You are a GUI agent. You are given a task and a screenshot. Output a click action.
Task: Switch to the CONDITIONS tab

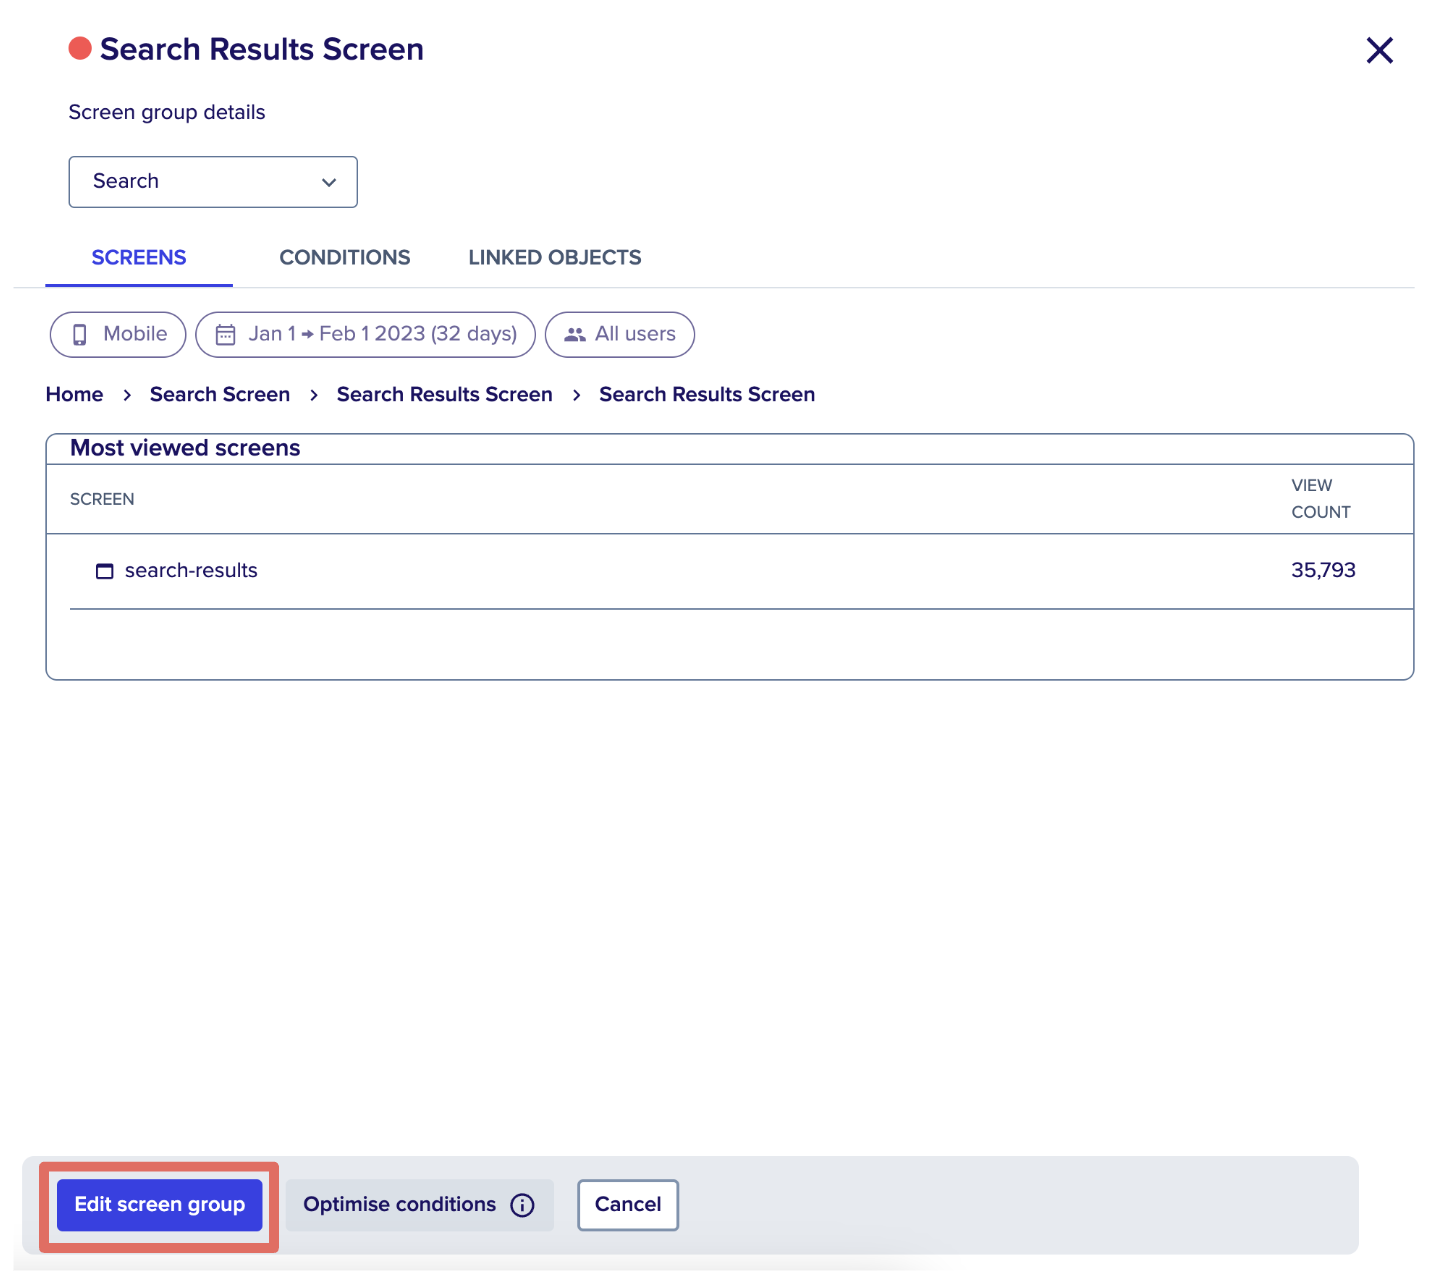(345, 257)
